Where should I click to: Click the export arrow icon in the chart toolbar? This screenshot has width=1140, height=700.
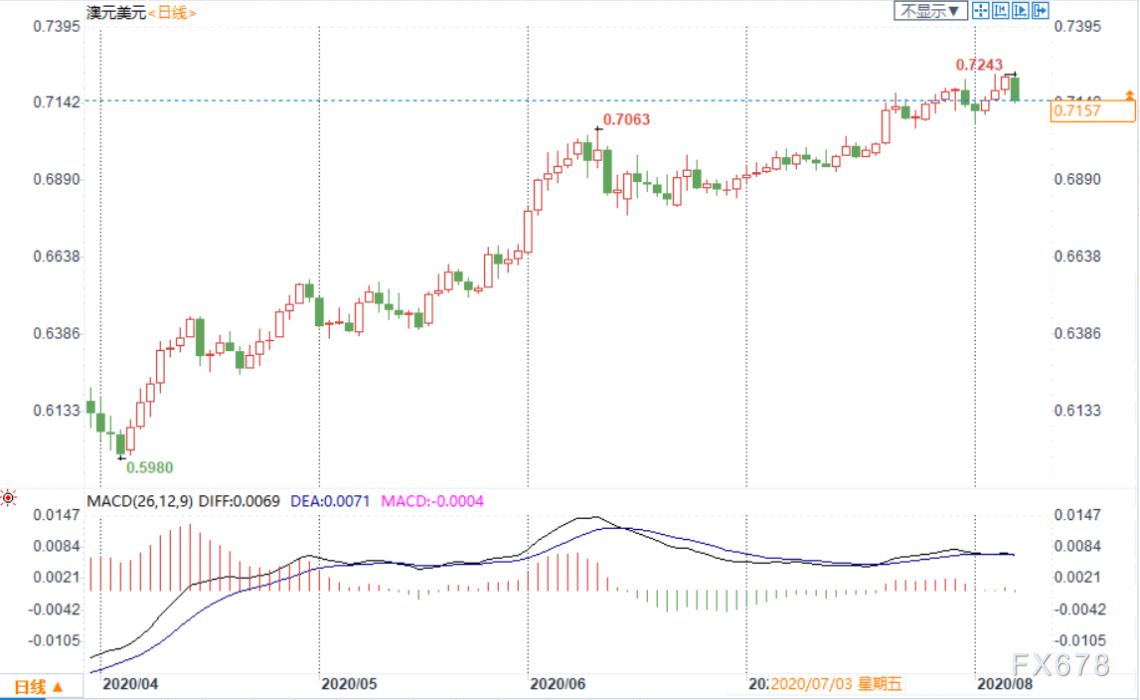[1040, 11]
